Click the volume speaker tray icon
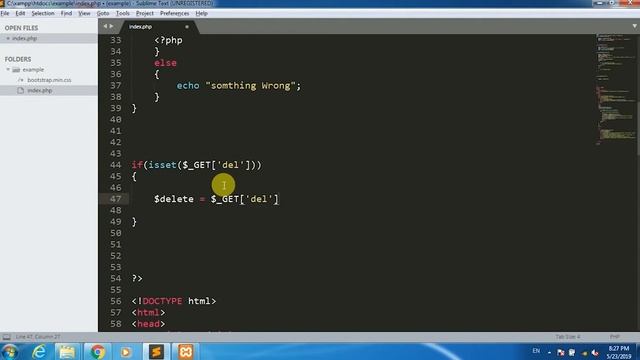 [595, 352]
